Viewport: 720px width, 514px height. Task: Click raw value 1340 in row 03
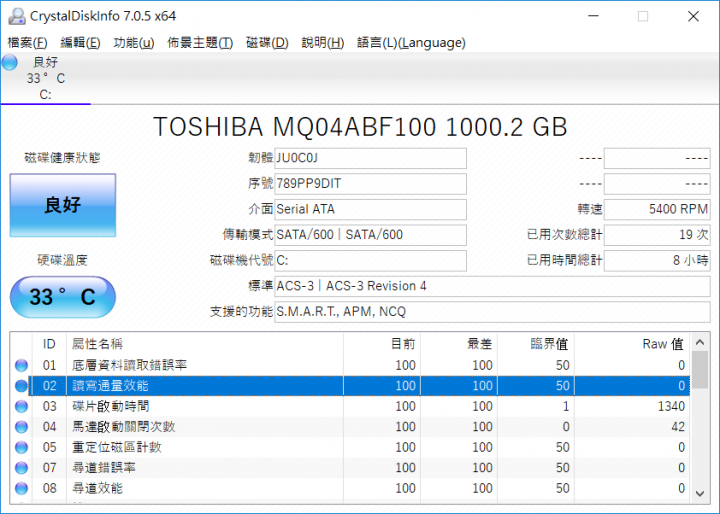pyautogui.click(x=671, y=407)
